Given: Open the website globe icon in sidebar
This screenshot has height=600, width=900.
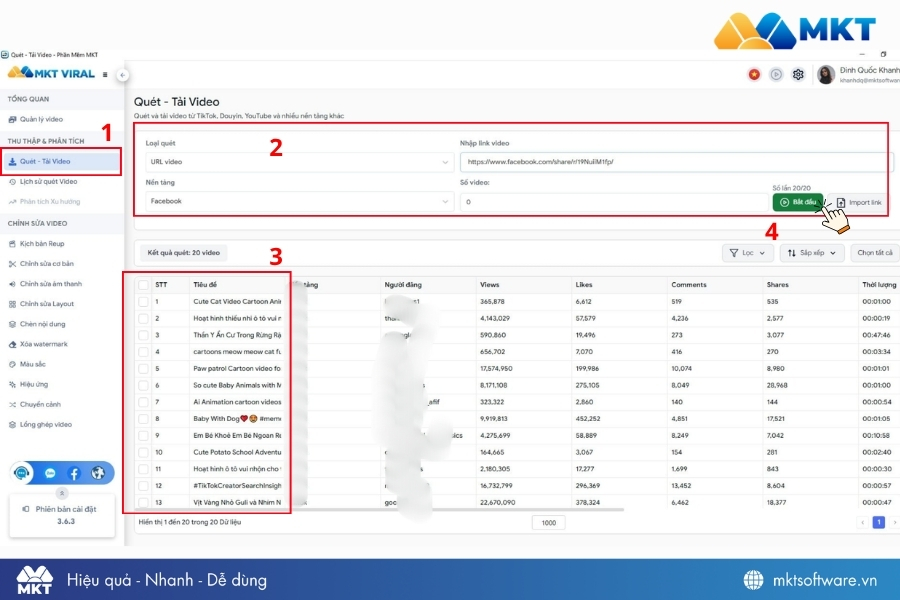Looking at the screenshot, I should tap(98, 473).
